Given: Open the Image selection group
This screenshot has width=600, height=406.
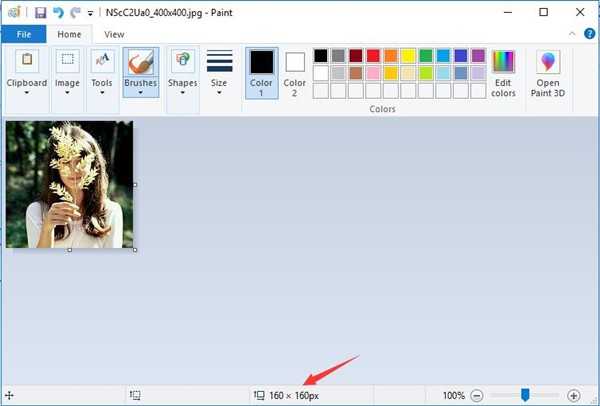Looking at the screenshot, I should (x=67, y=72).
